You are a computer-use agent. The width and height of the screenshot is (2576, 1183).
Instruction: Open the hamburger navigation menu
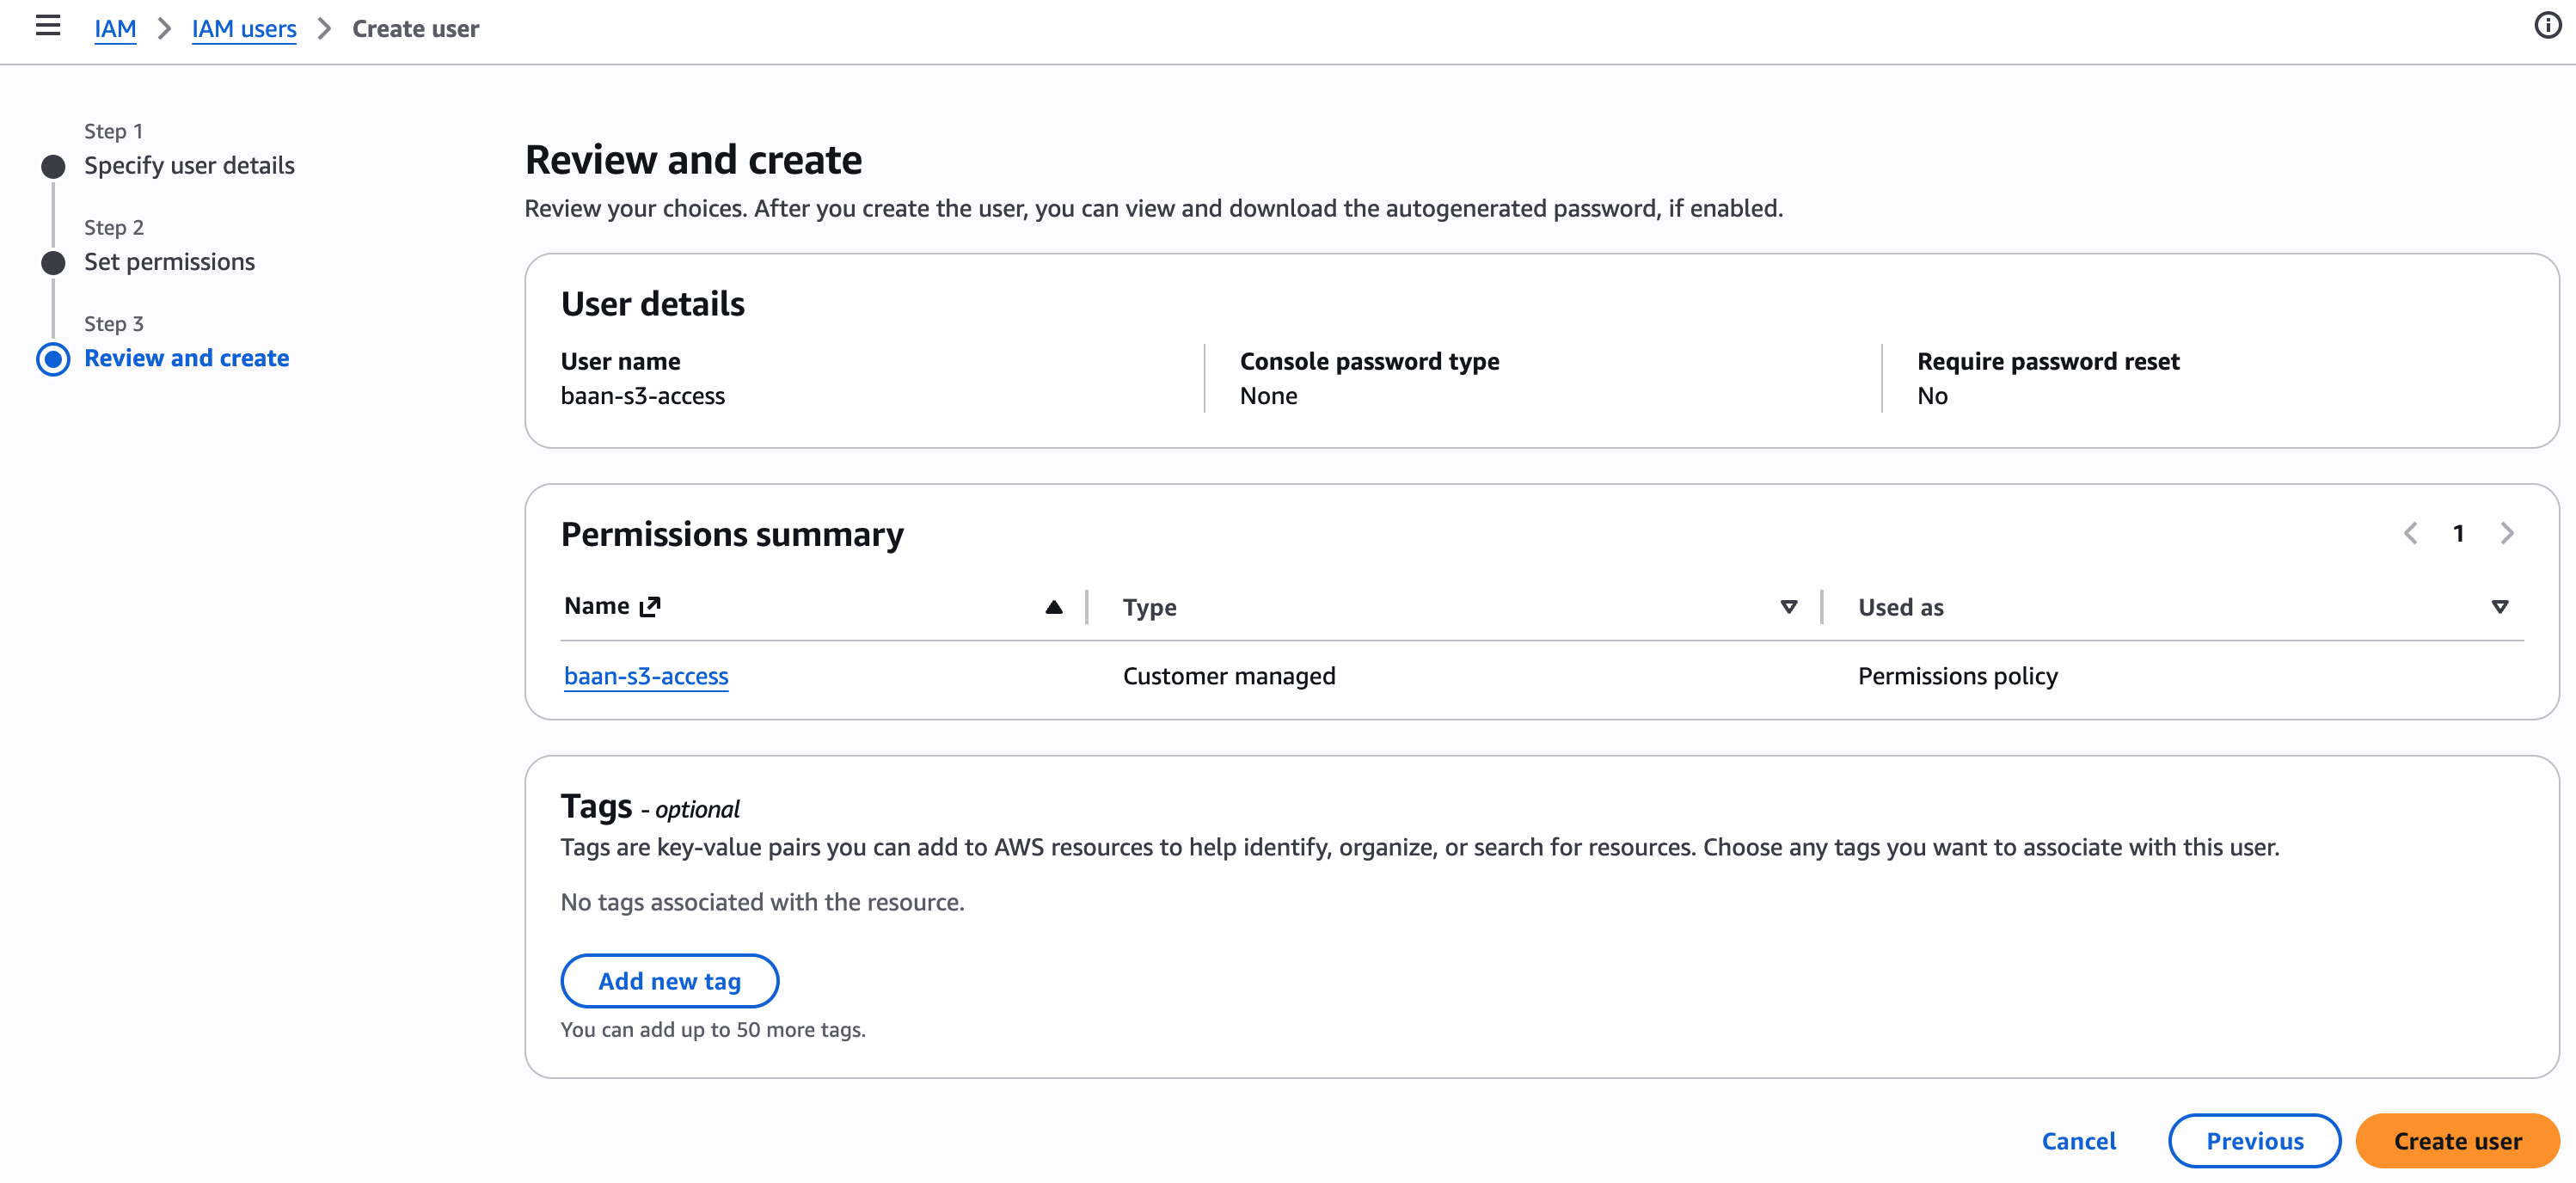click(48, 26)
